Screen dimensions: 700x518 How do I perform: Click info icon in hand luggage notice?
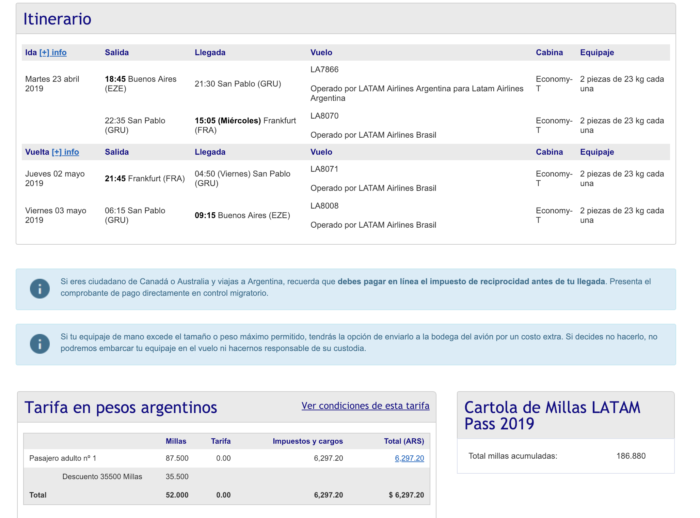40,343
